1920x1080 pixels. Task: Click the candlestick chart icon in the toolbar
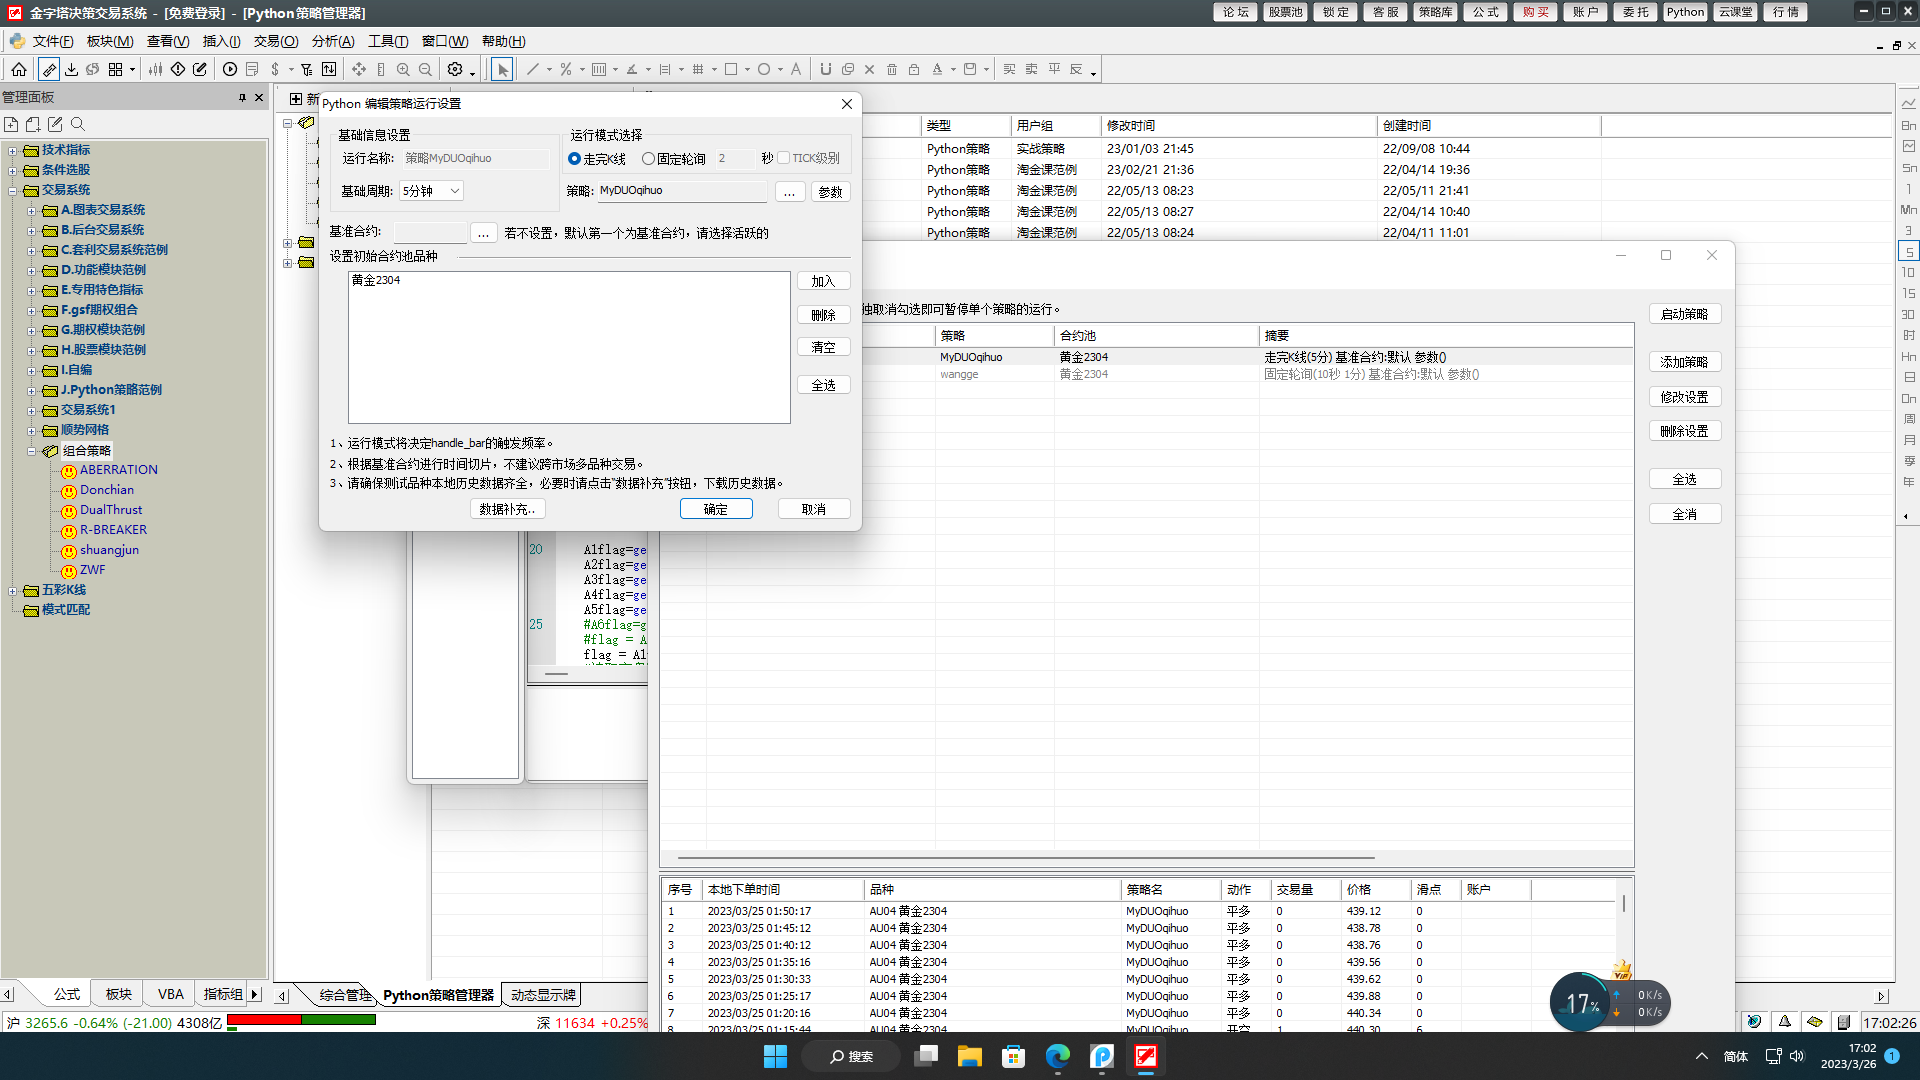pos(156,69)
